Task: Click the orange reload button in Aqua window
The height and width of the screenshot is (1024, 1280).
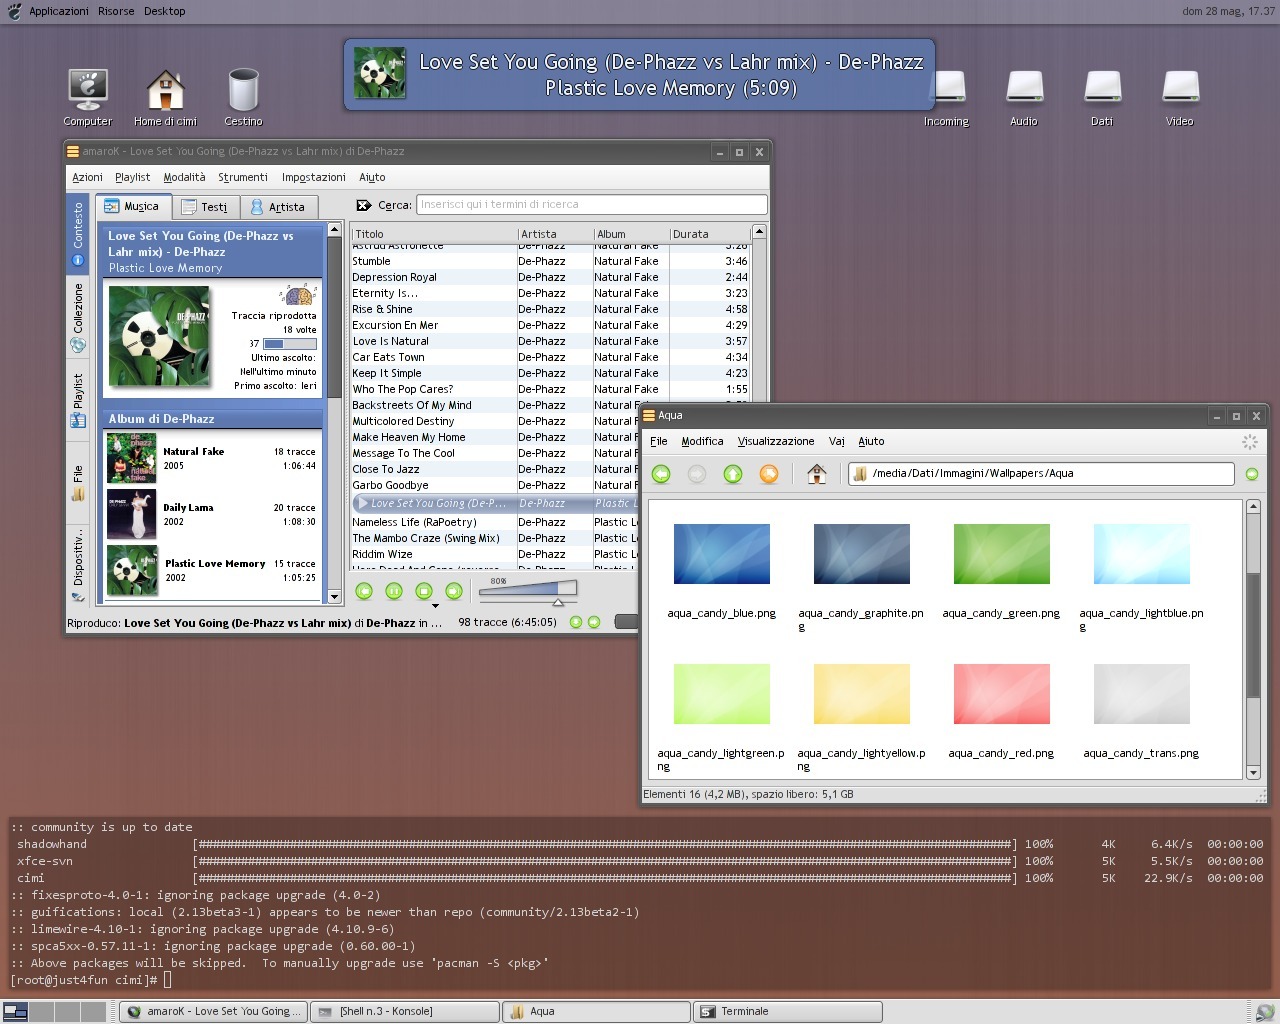Action: point(769,474)
